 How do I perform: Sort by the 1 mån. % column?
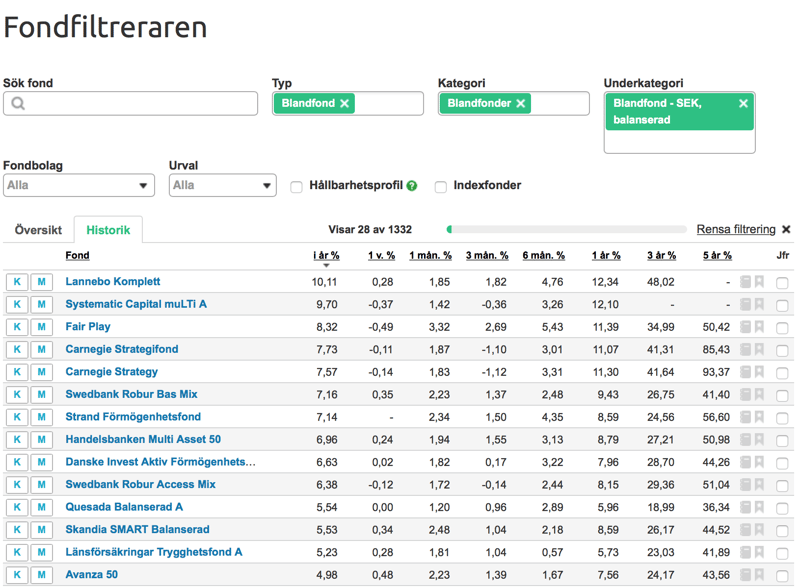[430, 255]
